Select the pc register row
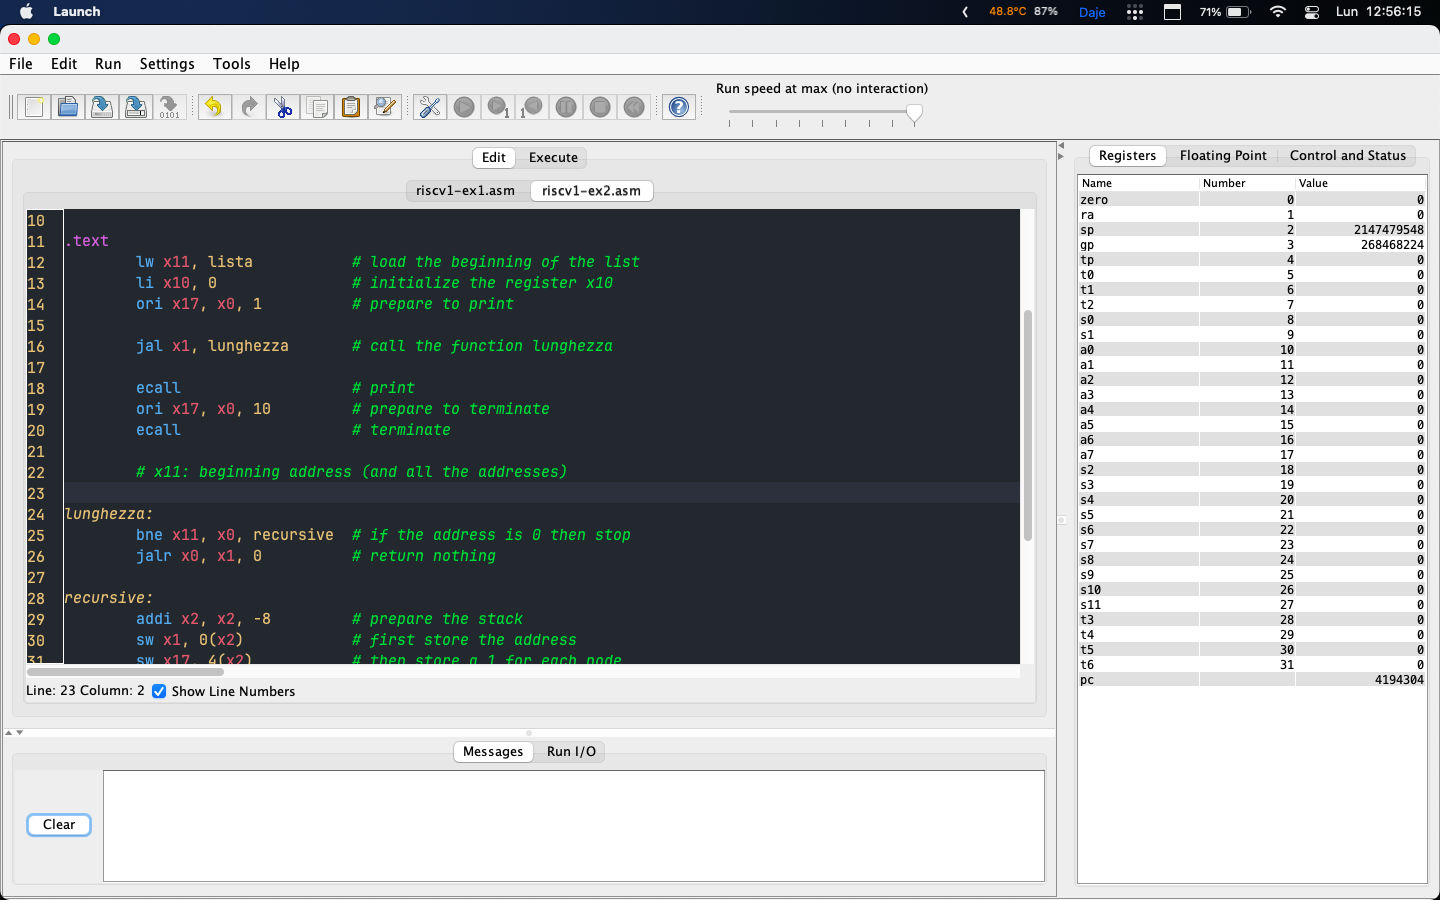This screenshot has width=1440, height=900. 1252,680
